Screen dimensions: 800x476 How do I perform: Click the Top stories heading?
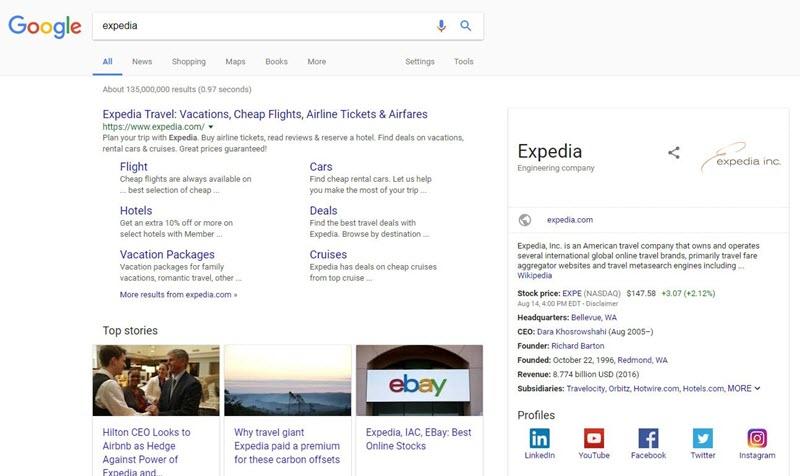point(130,331)
